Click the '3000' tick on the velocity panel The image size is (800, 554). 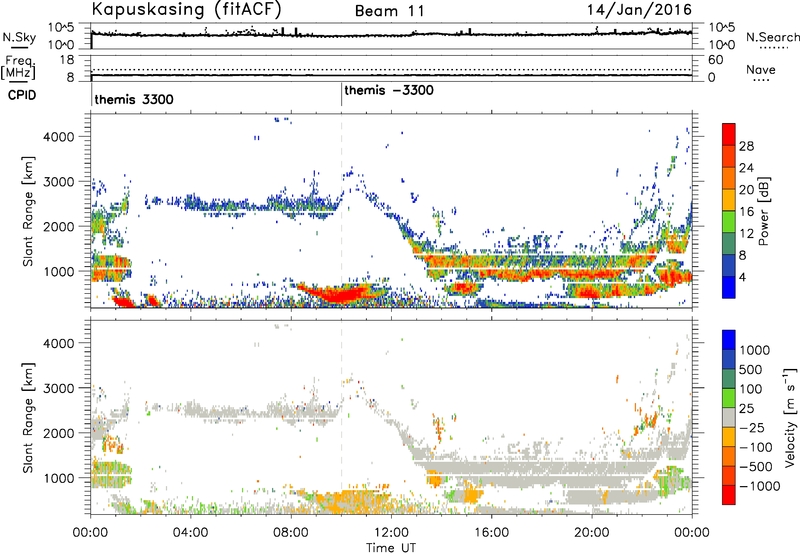coord(59,388)
